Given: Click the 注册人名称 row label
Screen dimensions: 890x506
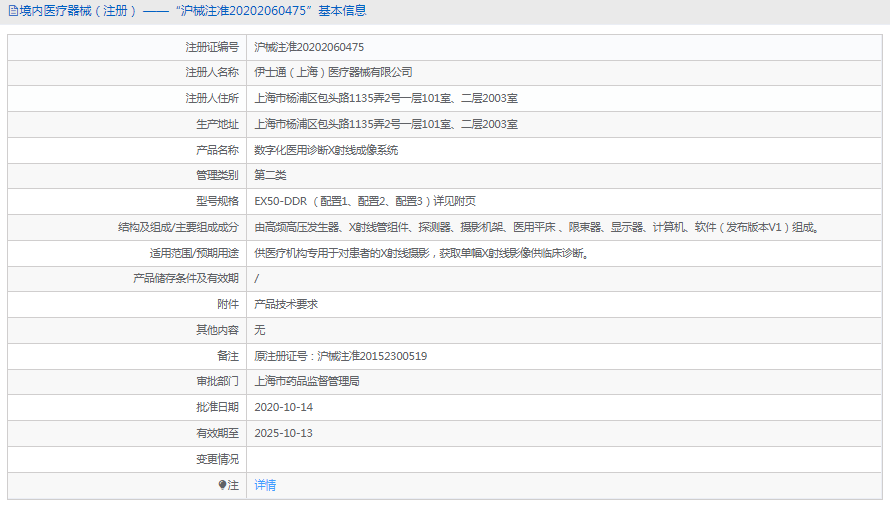Looking at the screenshot, I should [212, 72].
